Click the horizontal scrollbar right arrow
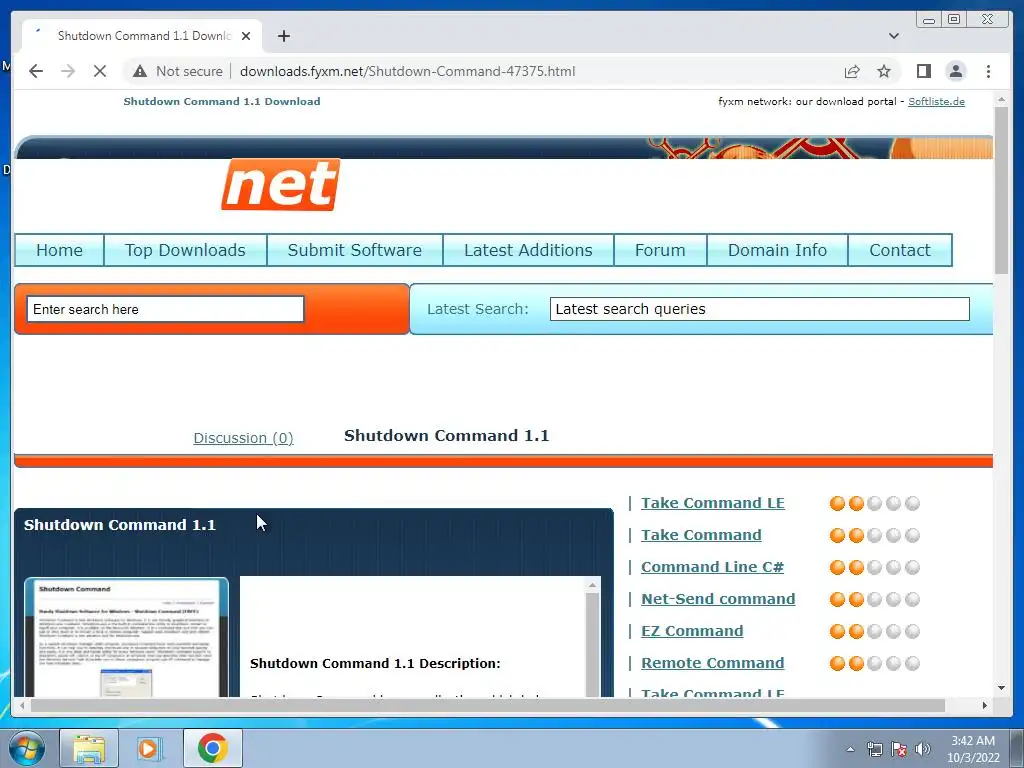The width and height of the screenshot is (1024, 768). pyautogui.click(x=985, y=705)
